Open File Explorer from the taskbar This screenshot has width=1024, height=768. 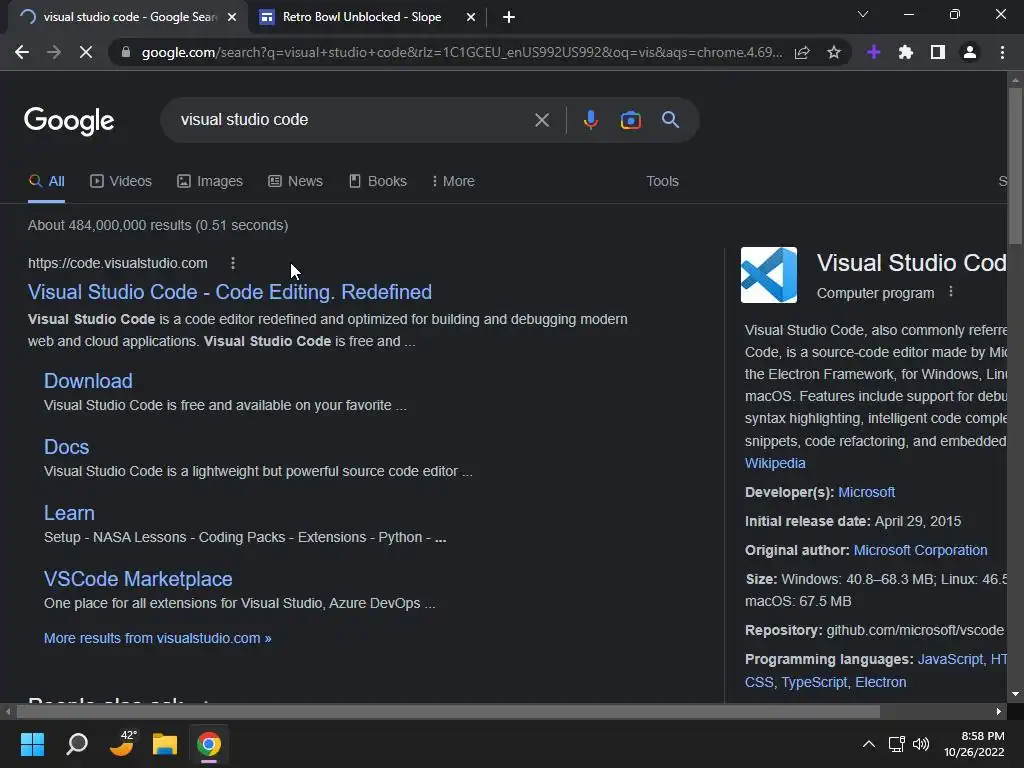tap(165, 744)
